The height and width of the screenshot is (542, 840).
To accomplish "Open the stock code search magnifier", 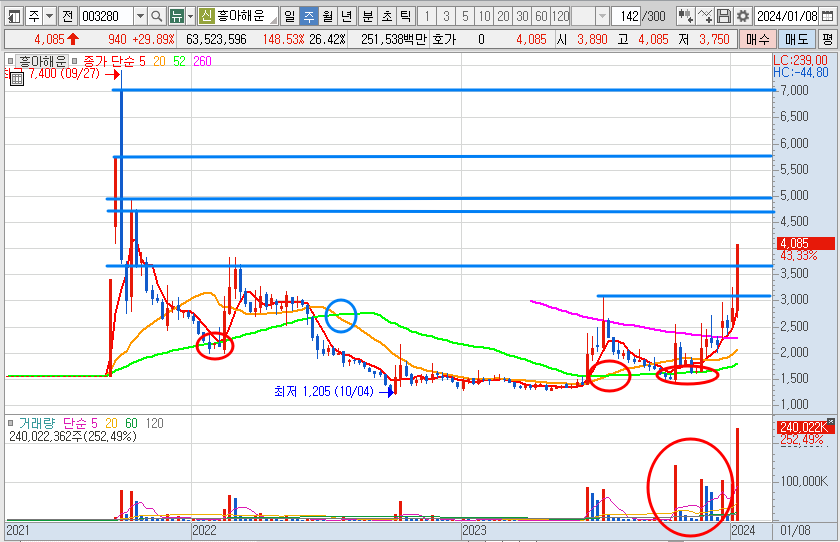I will (x=156, y=17).
